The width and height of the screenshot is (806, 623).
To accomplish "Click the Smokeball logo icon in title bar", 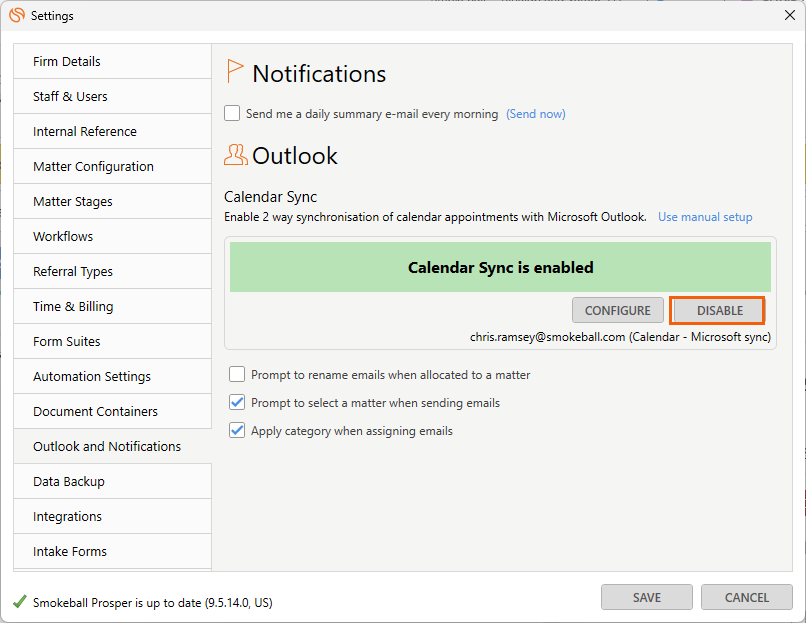I will click(16, 15).
